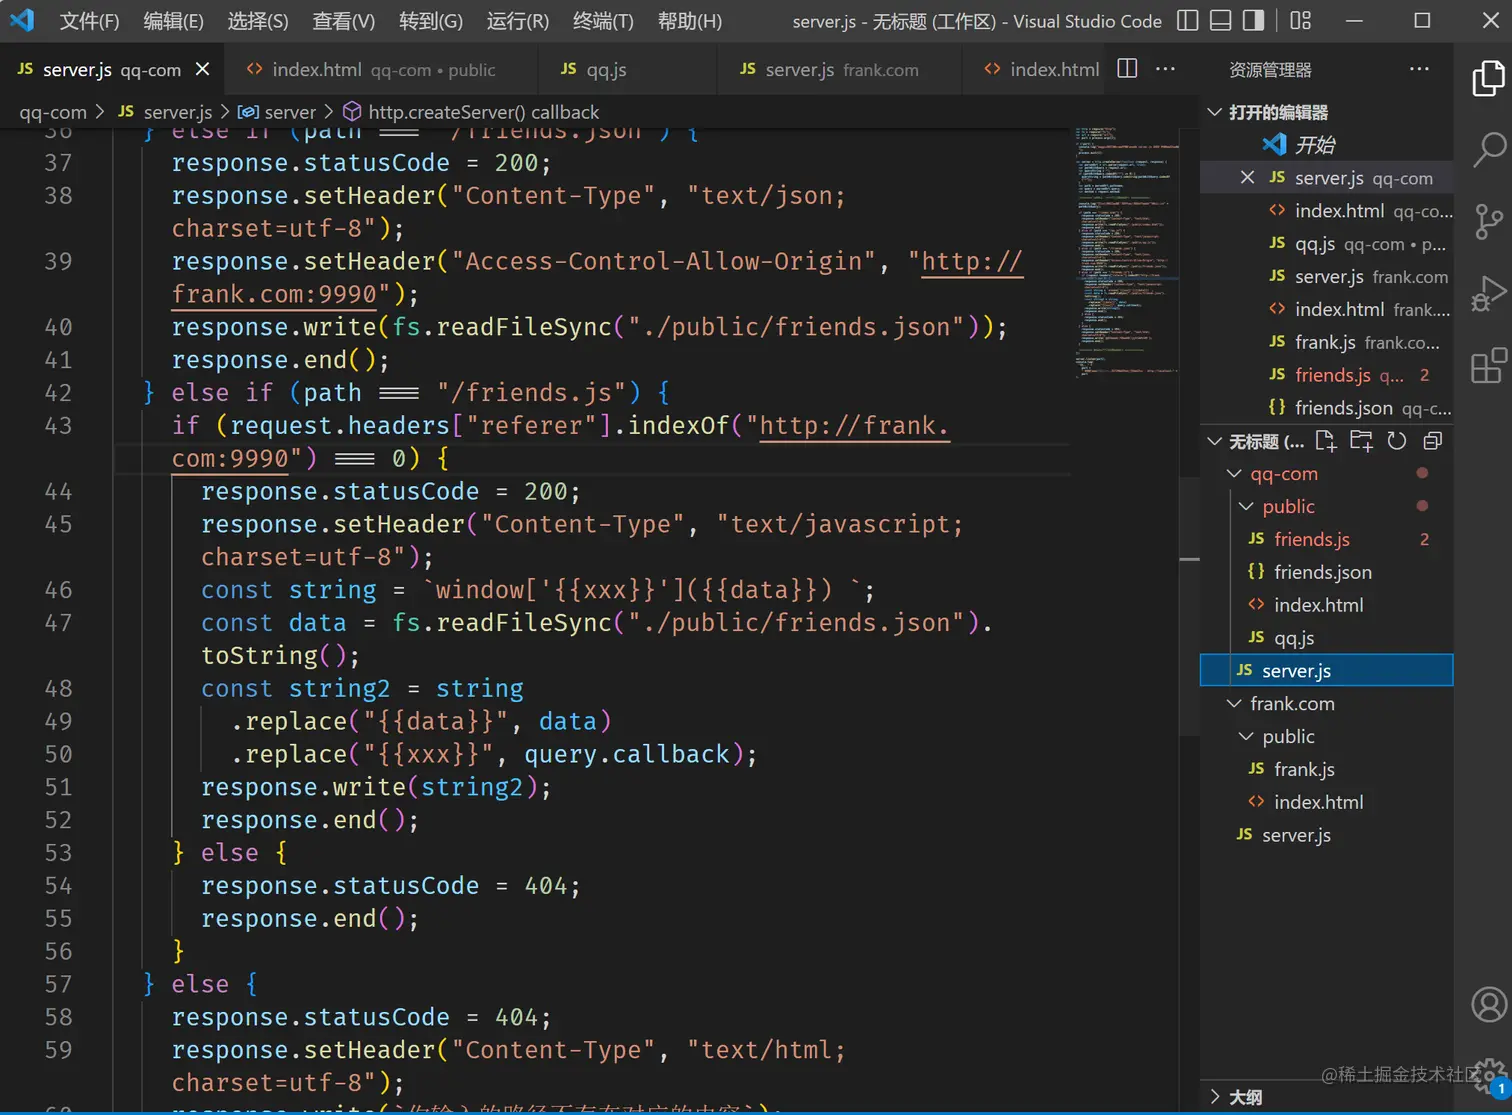Refresh the explorer file tree

1397,441
